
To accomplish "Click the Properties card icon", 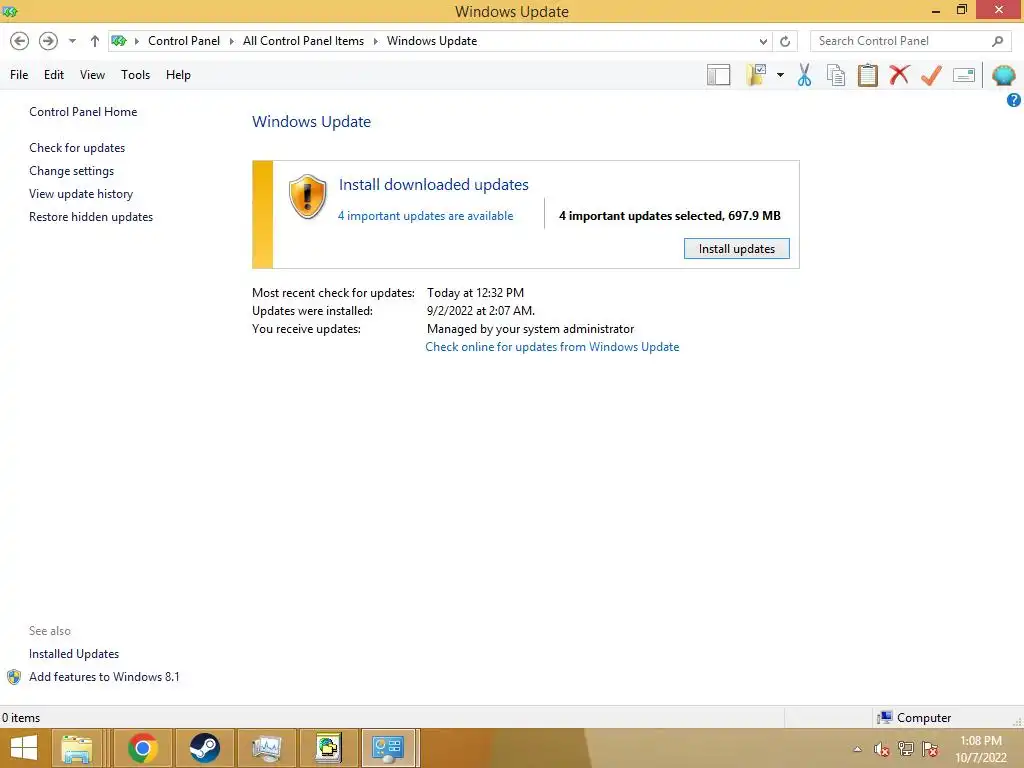I will (x=964, y=75).
